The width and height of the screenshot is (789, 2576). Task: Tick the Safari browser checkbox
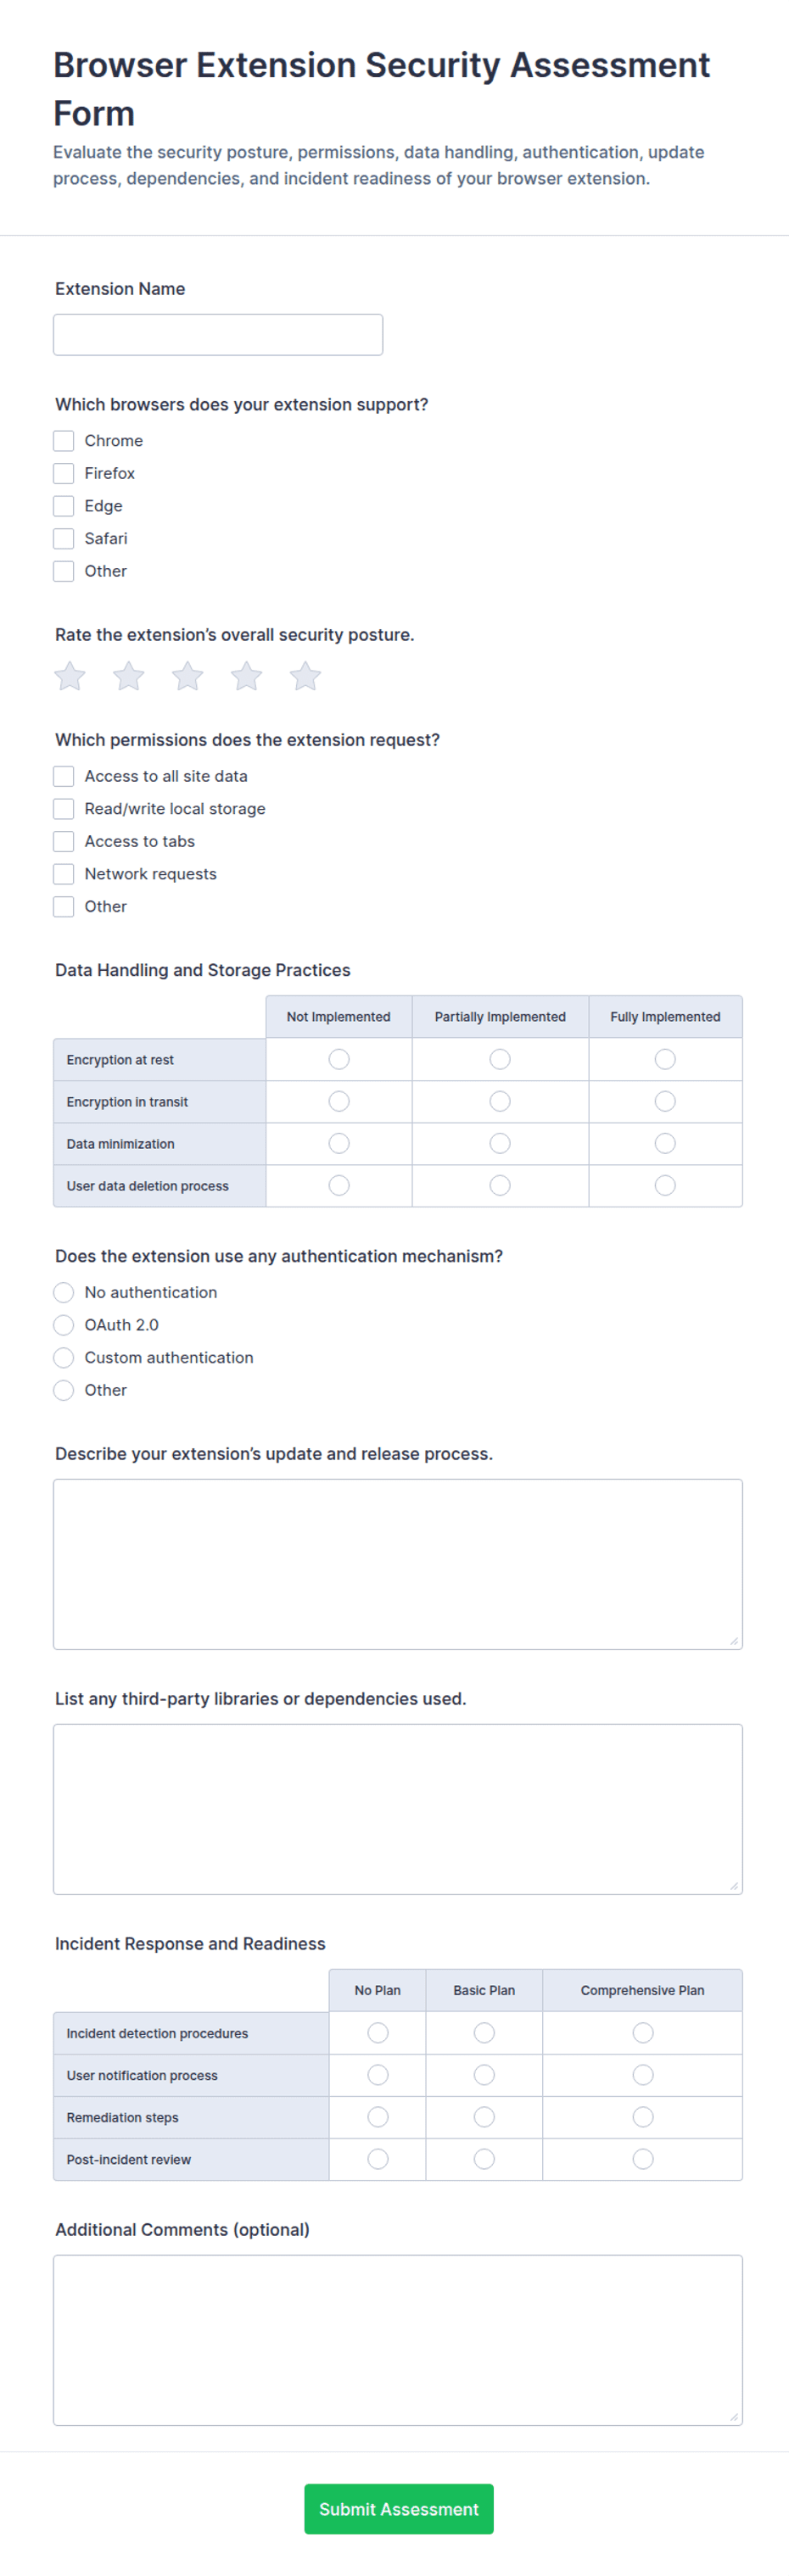click(64, 539)
